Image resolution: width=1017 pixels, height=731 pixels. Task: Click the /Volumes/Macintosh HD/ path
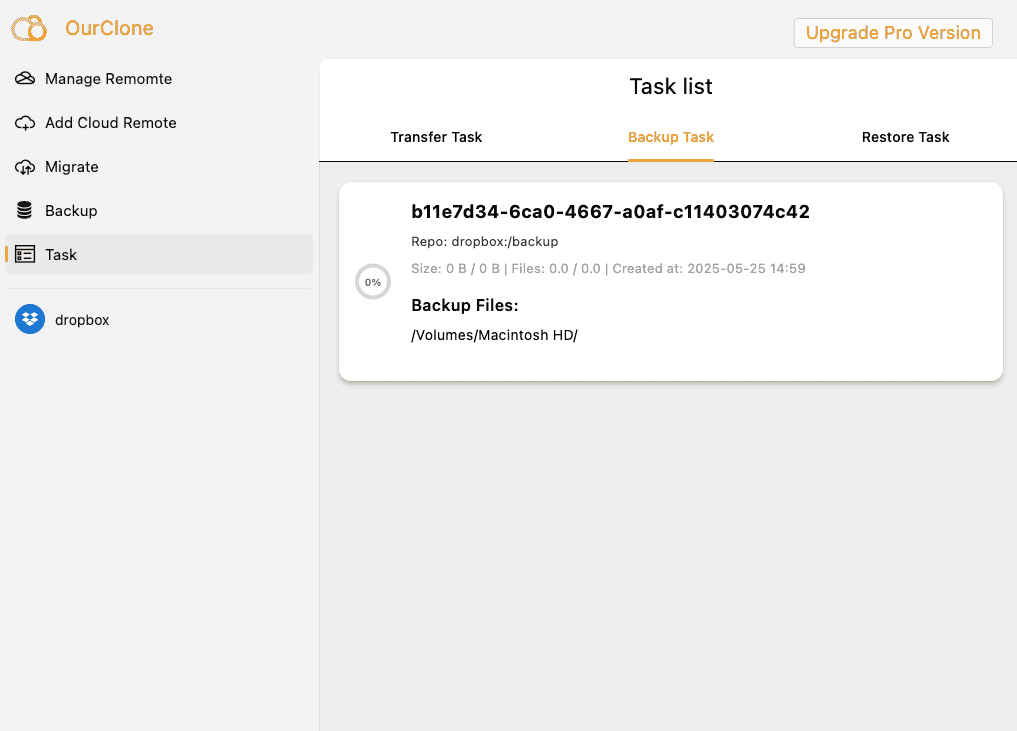[494, 335]
